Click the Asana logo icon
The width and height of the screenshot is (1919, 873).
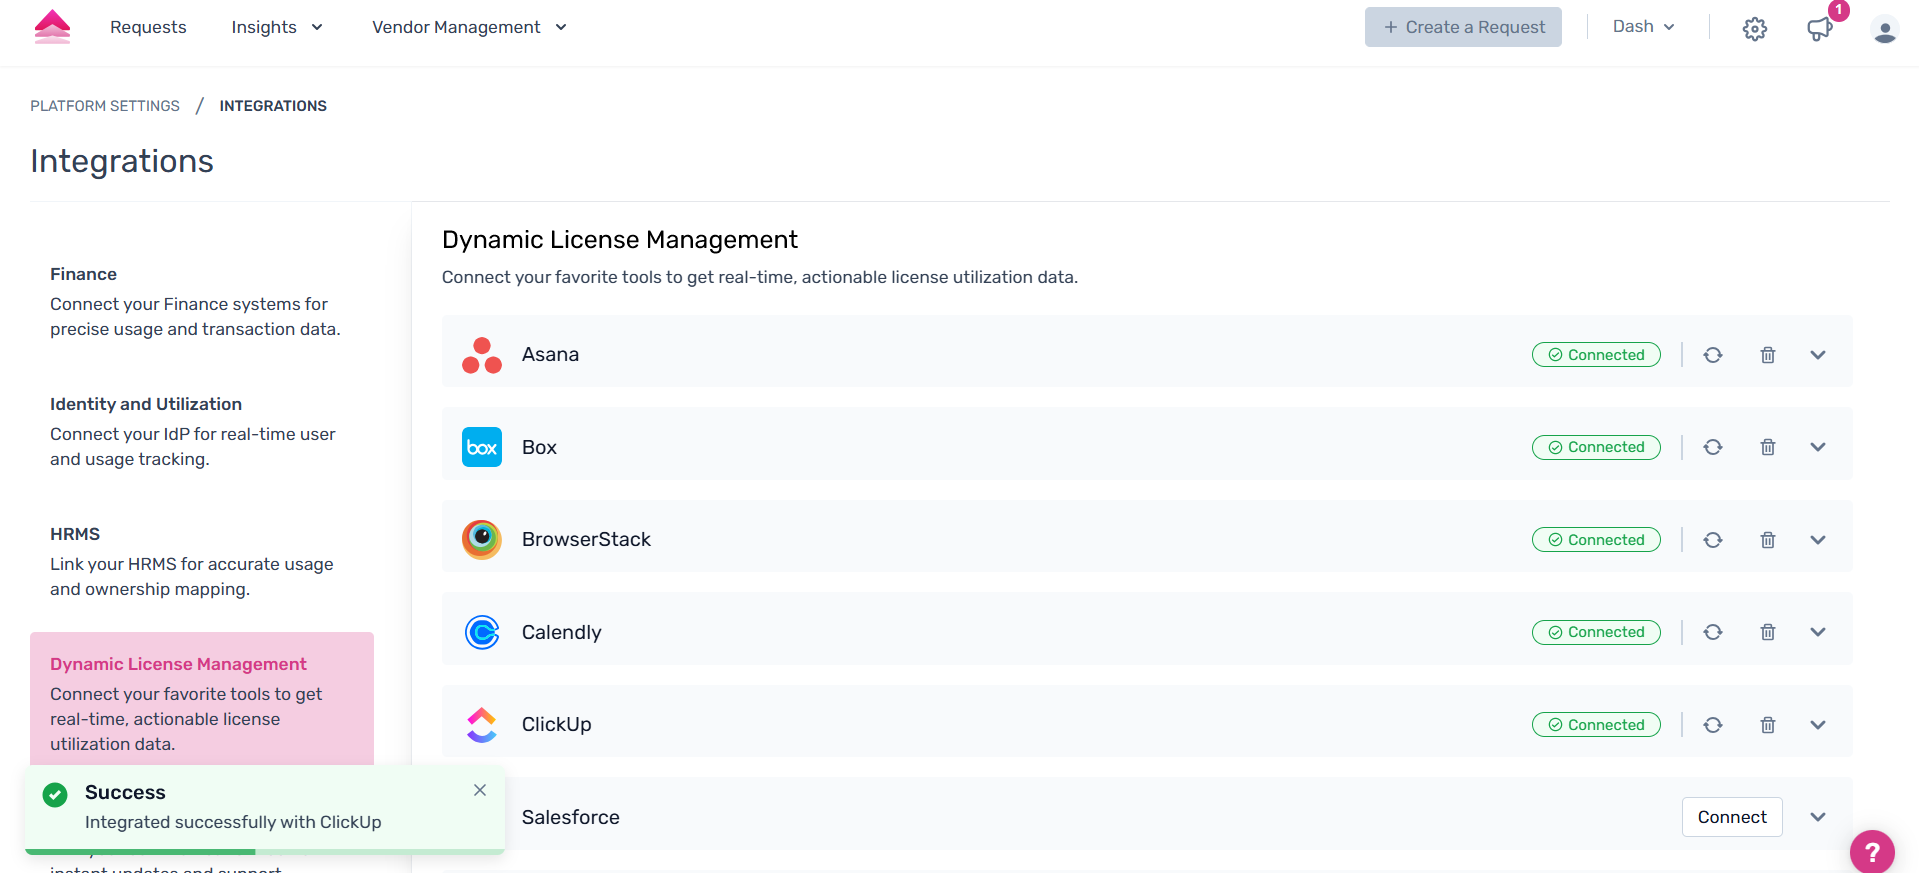[482, 355]
